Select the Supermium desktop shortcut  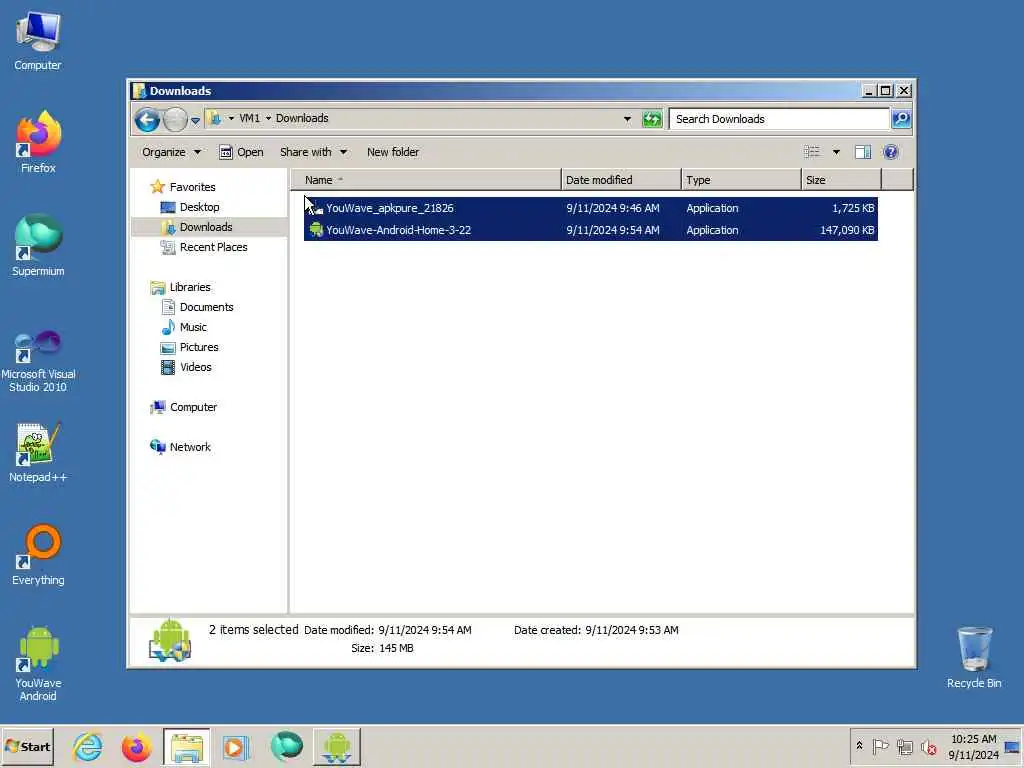pos(38,246)
